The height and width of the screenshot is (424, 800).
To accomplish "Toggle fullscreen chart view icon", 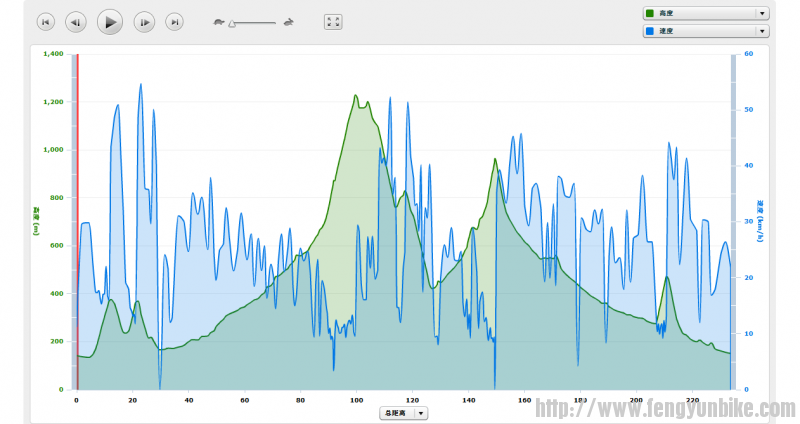I will (x=333, y=21).
